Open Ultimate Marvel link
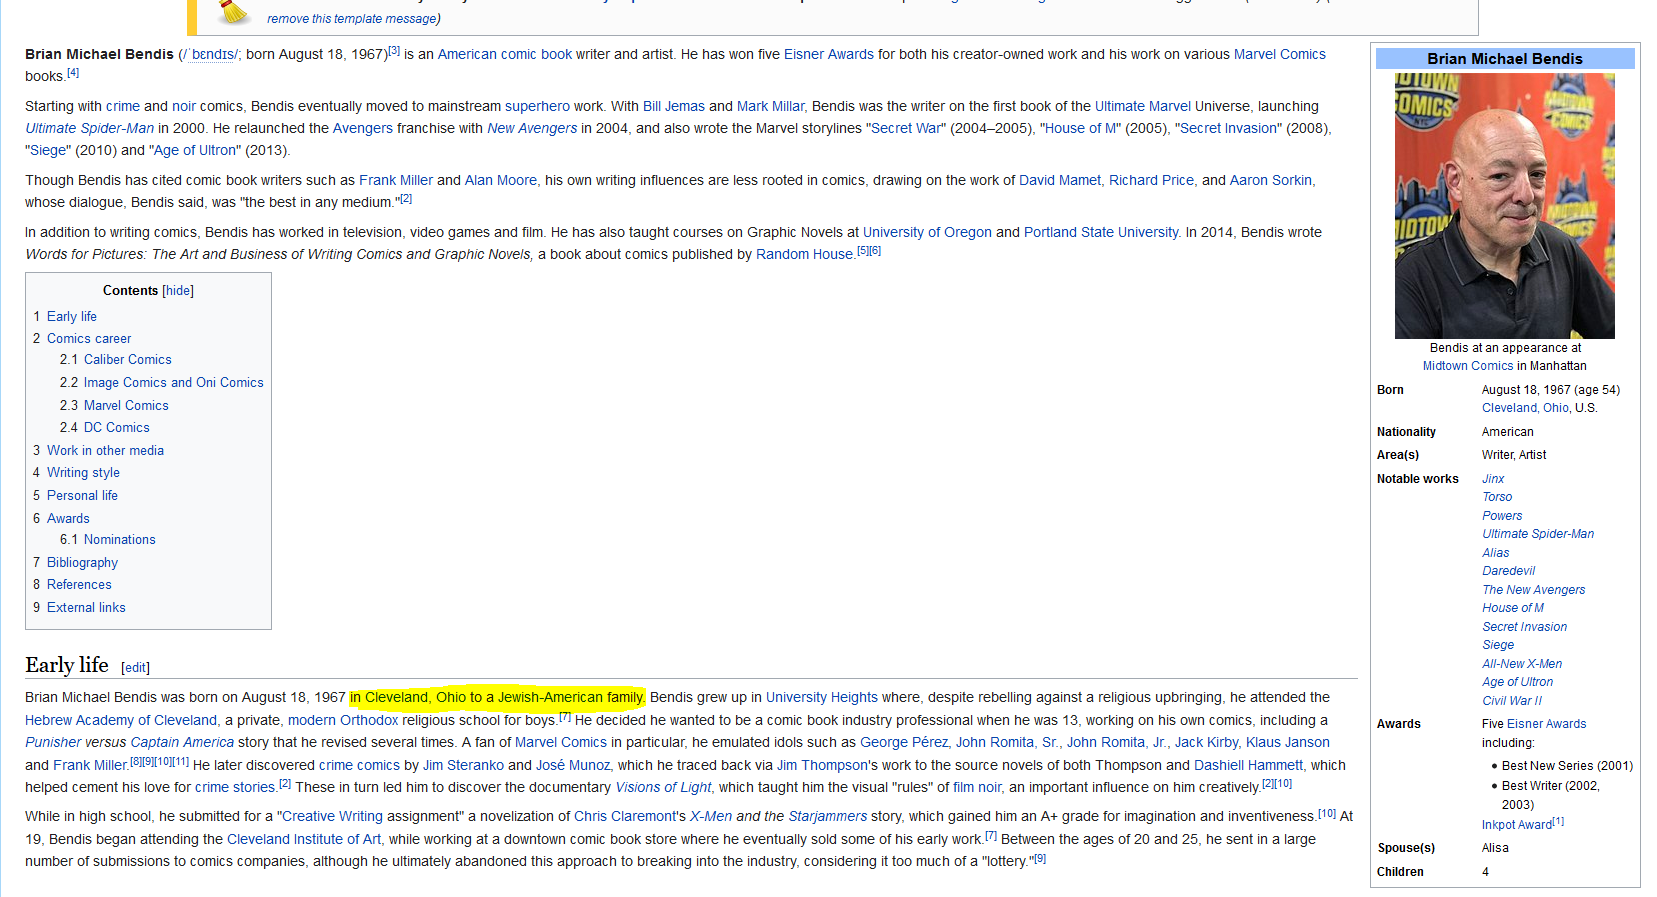 (x=1143, y=107)
